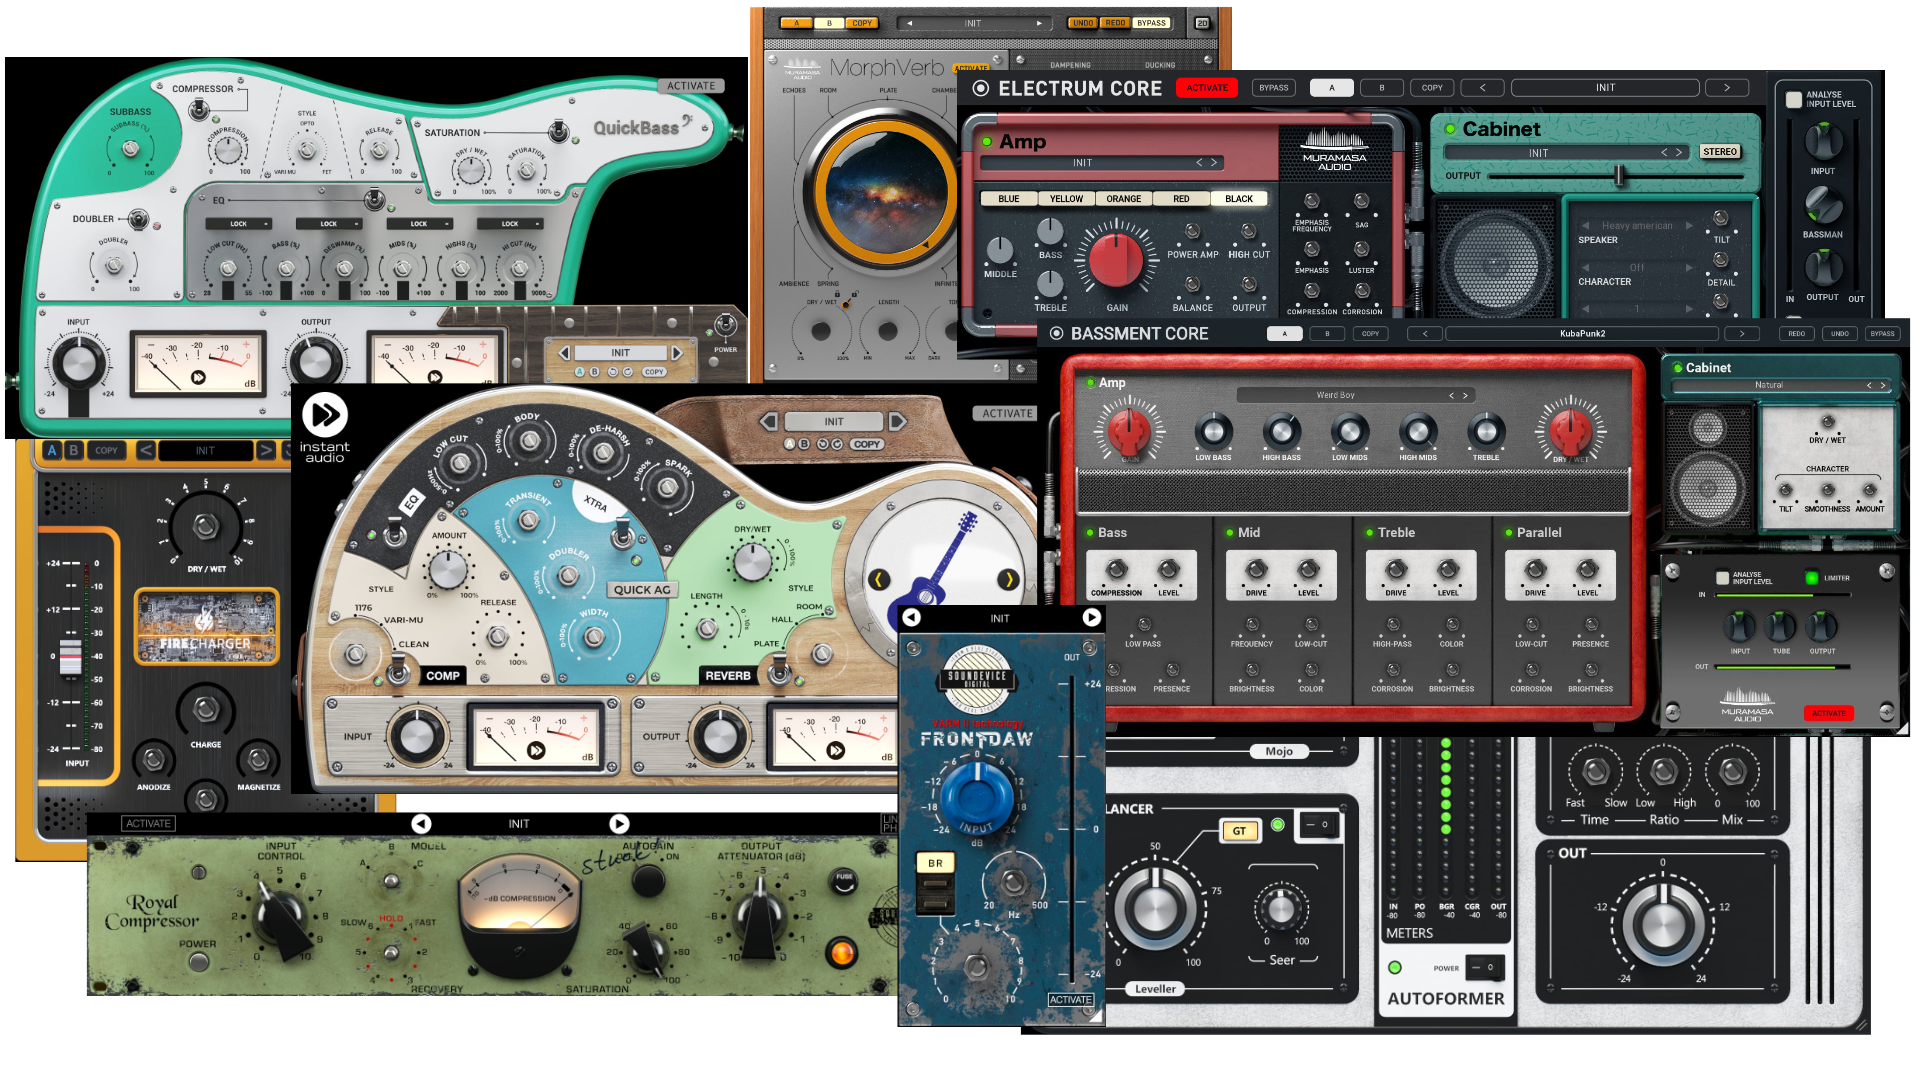Screen dimensions: 1920x1080
Task: Flip the QuickAG REVERB toggle switch
Action: 780,668
